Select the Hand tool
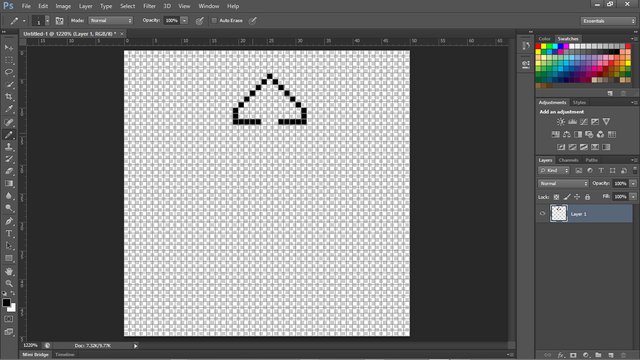 pos(9,271)
